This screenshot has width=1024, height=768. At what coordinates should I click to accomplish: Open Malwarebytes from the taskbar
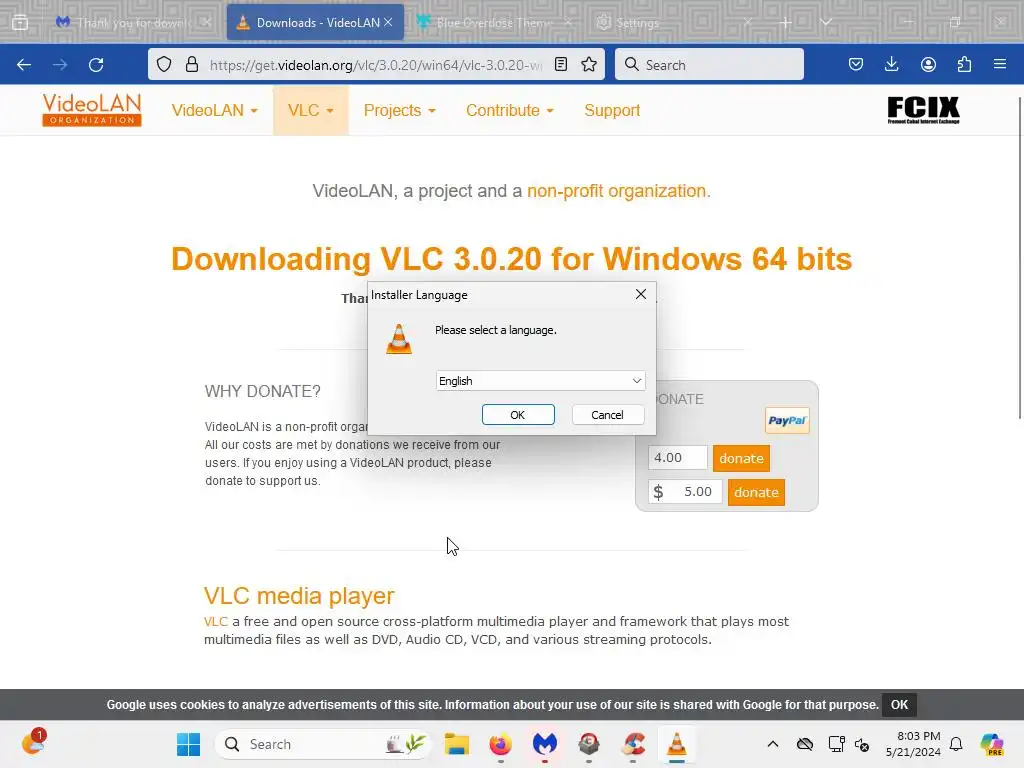pos(545,744)
